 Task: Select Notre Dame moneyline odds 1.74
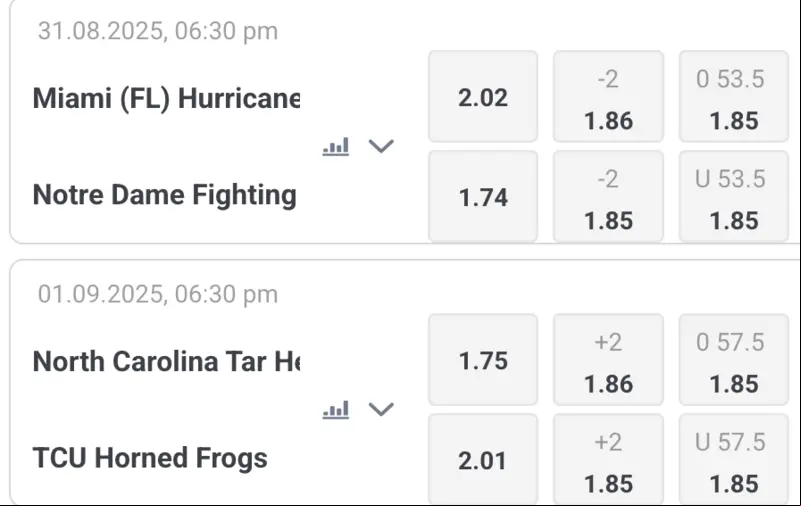pos(483,196)
